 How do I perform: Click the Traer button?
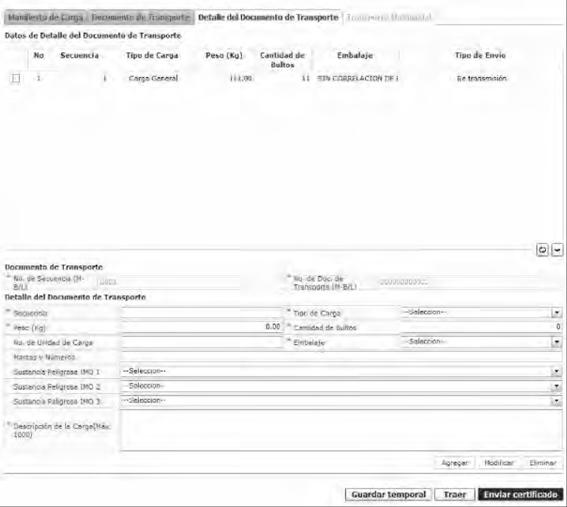click(x=455, y=494)
